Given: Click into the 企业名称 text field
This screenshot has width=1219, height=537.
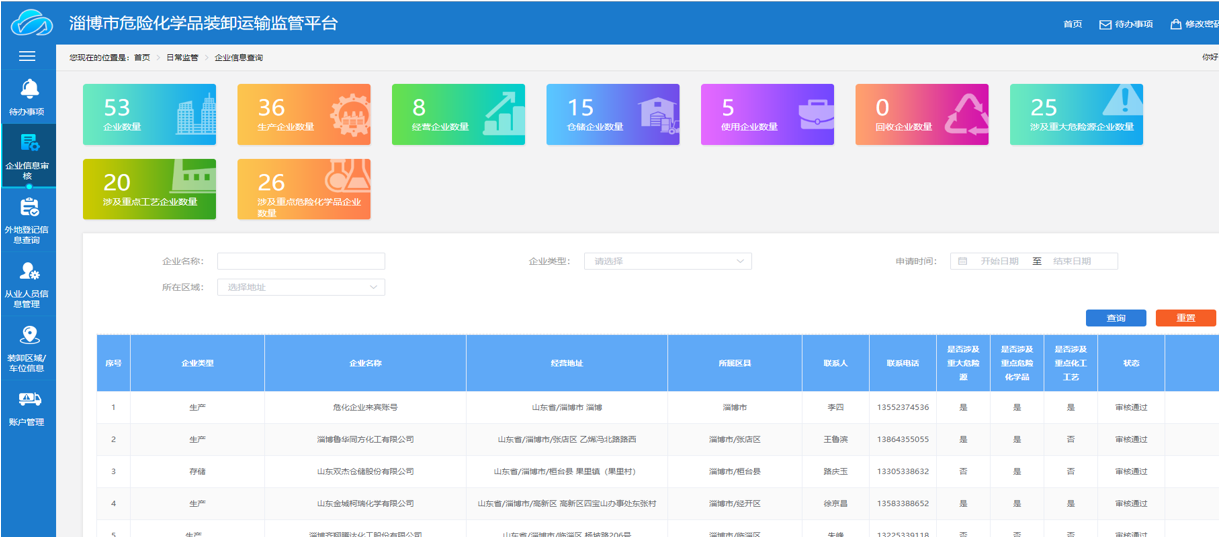Looking at the screenshot, I should pyautogui.click(x=300, y=261).
